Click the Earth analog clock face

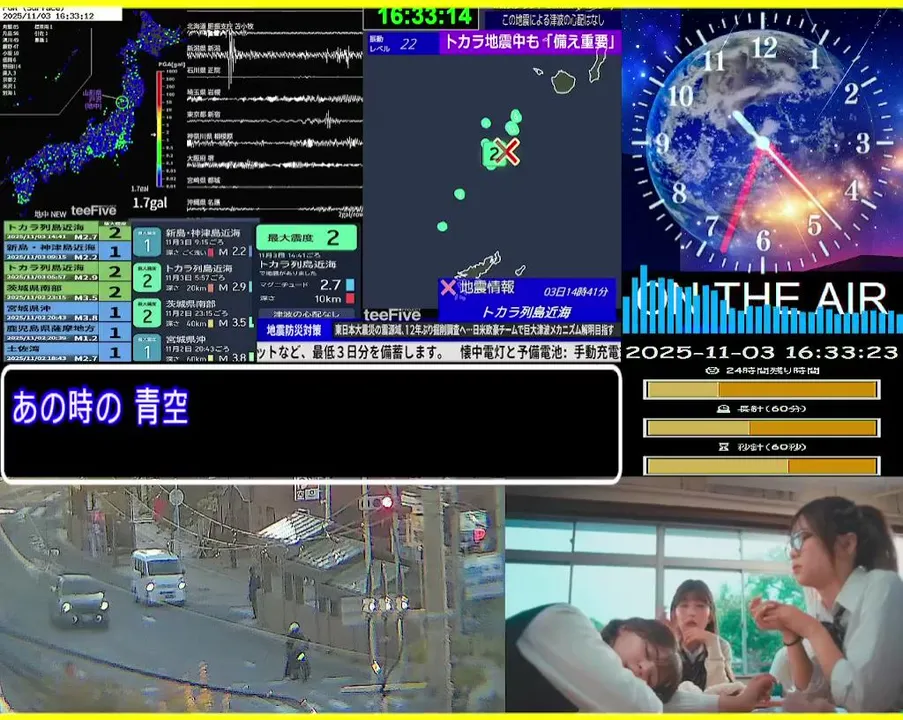pyautogui.click(x=762, y=141)
